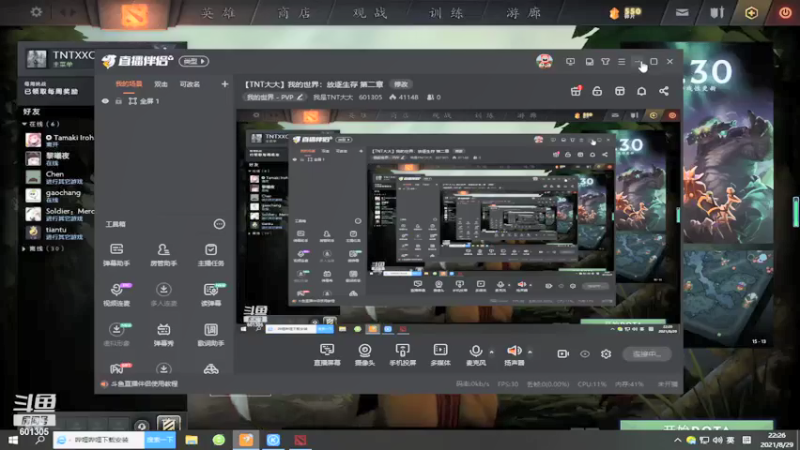Open the notification bell icon

pyautogui.click(x=641, y=91)
